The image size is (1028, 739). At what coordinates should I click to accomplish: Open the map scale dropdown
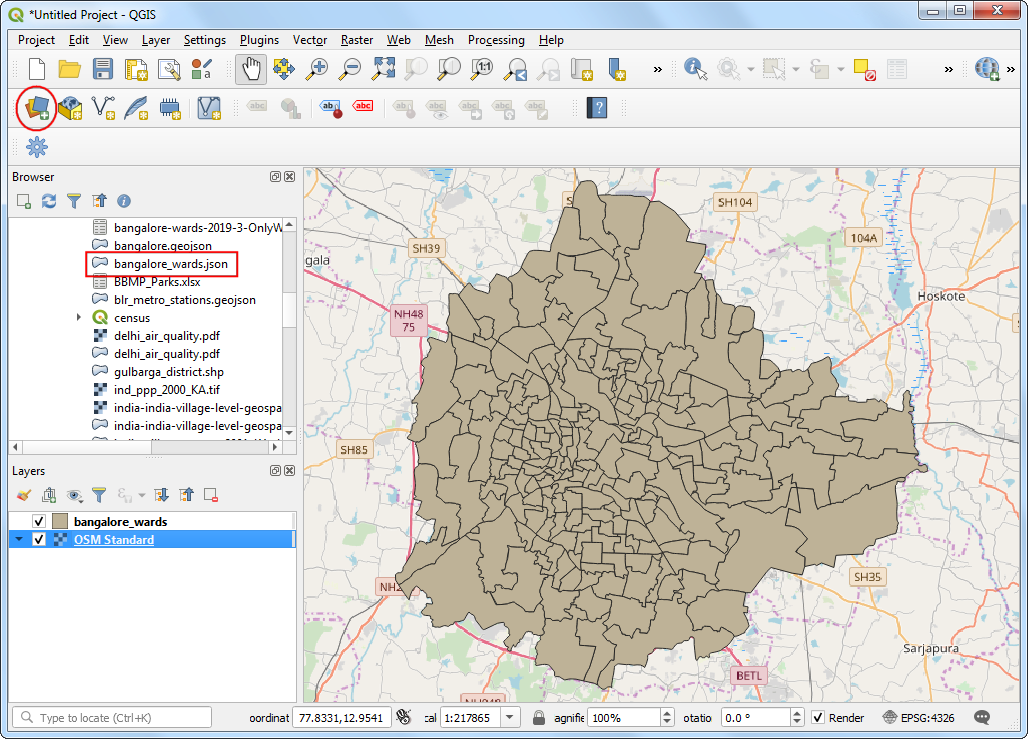point(510,717)
